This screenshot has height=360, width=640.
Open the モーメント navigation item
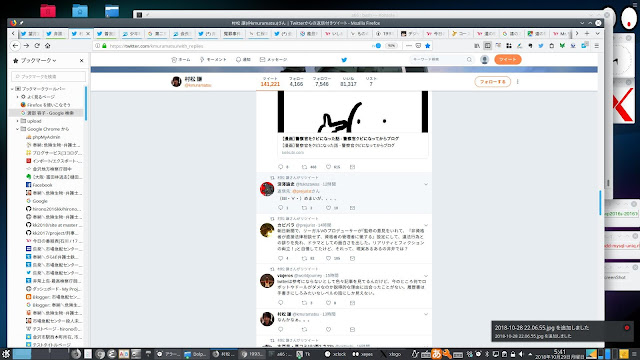(213, 60)
